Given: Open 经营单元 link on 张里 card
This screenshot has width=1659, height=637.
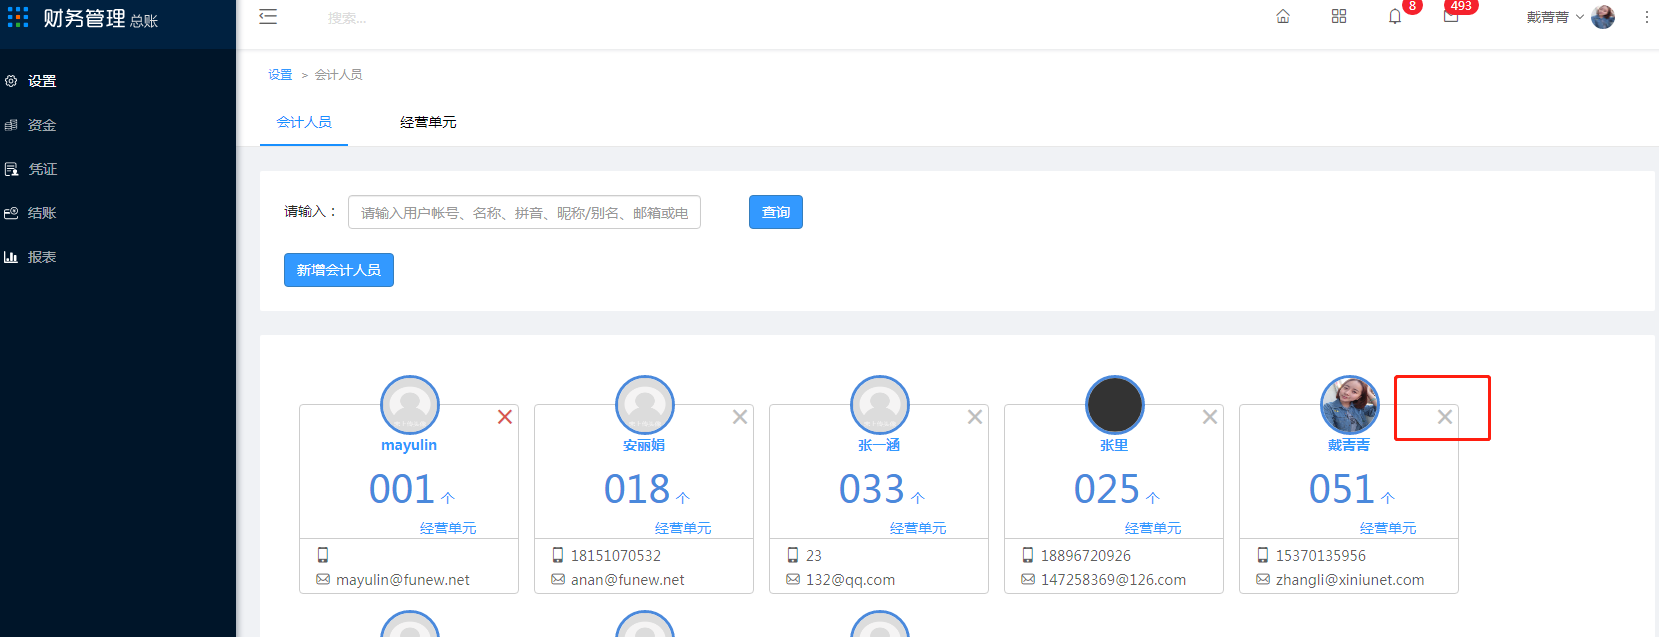Looking at the screenshot, I should click(1153, 528).
